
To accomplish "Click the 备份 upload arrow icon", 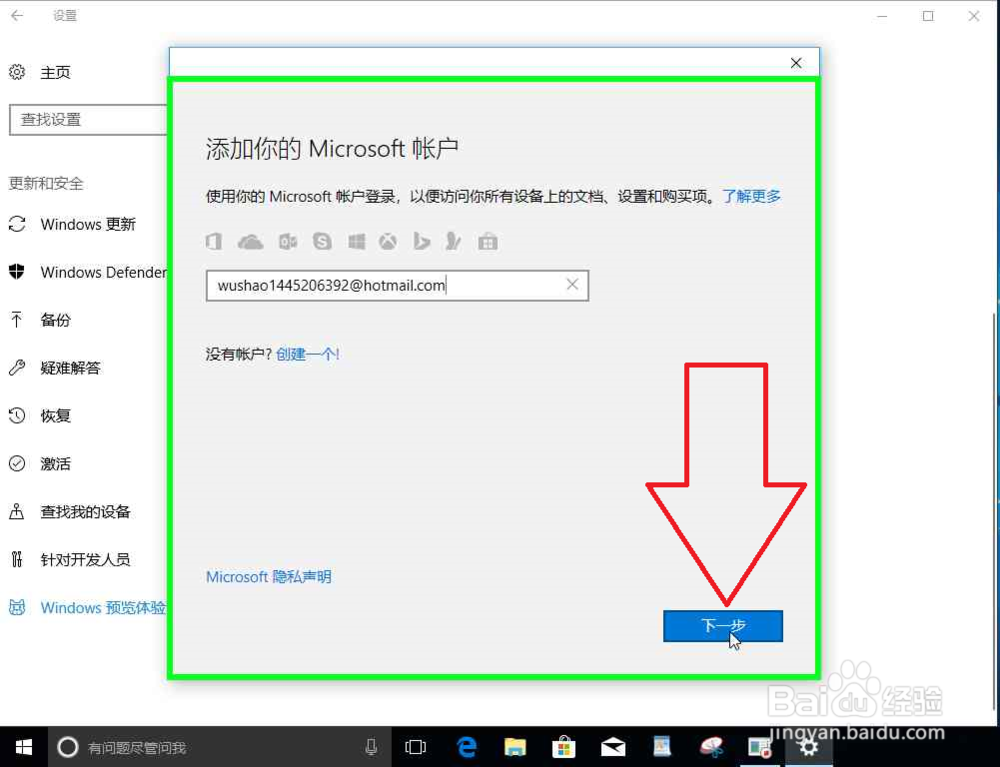I will click(17, 319).
